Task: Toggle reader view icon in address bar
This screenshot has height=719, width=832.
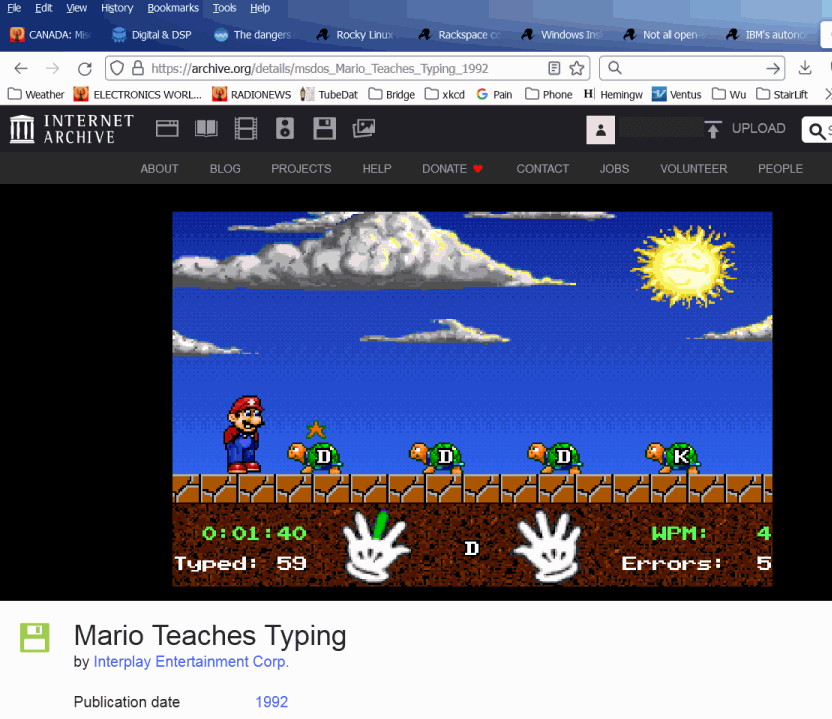Action: pos(554,68)
